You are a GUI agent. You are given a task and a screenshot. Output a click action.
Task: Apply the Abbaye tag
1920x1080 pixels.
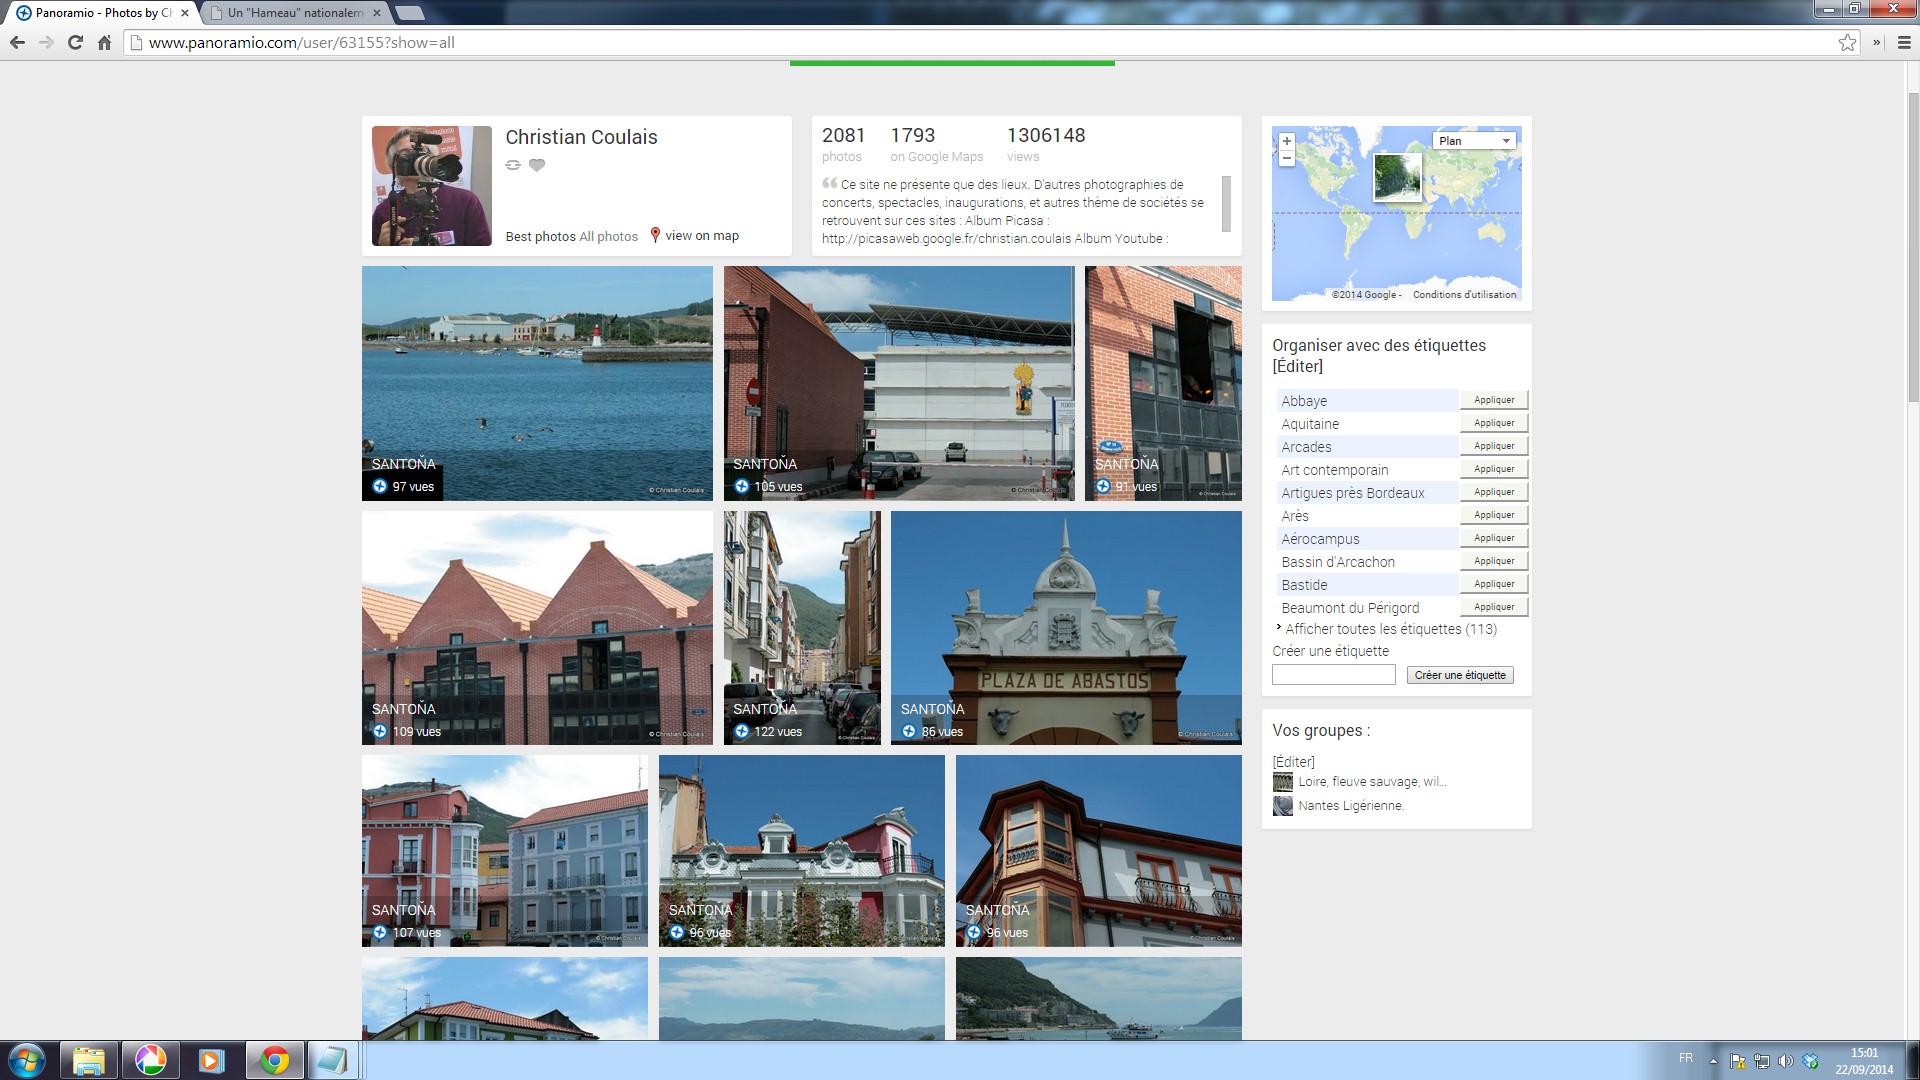(1494, 400)
